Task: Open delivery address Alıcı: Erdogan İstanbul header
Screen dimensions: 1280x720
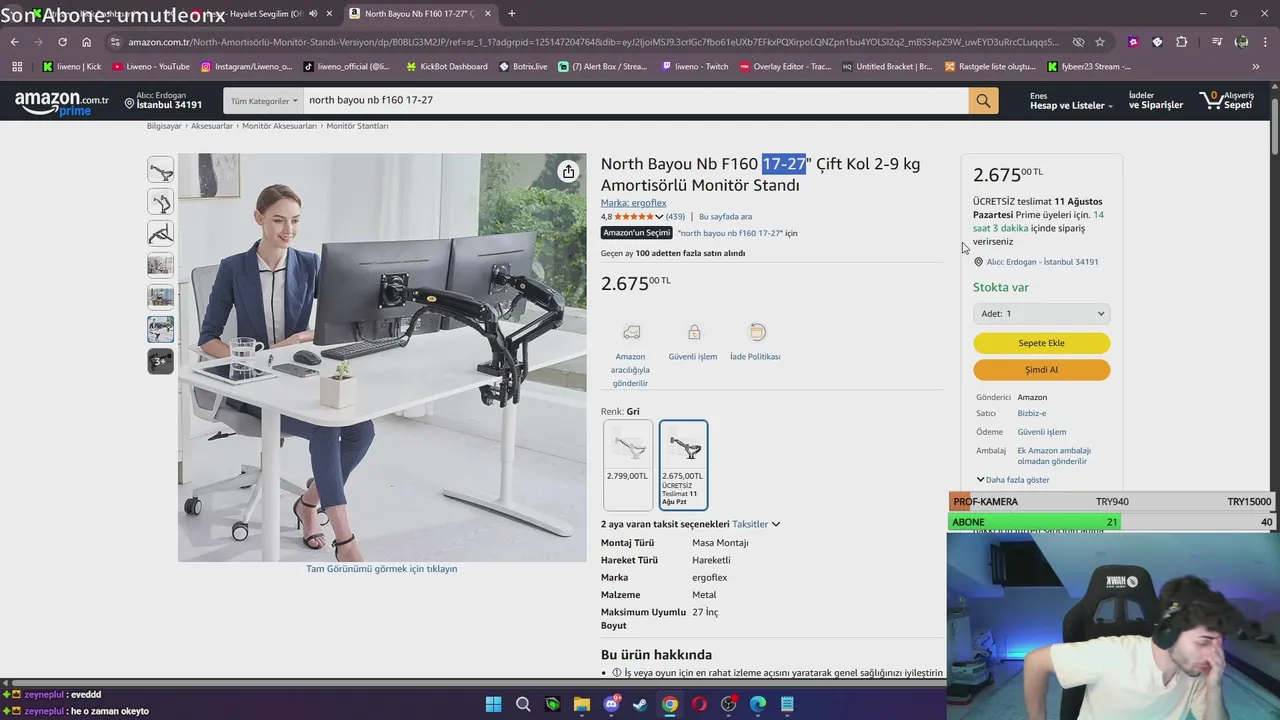Action: click(x=163, y=101)
